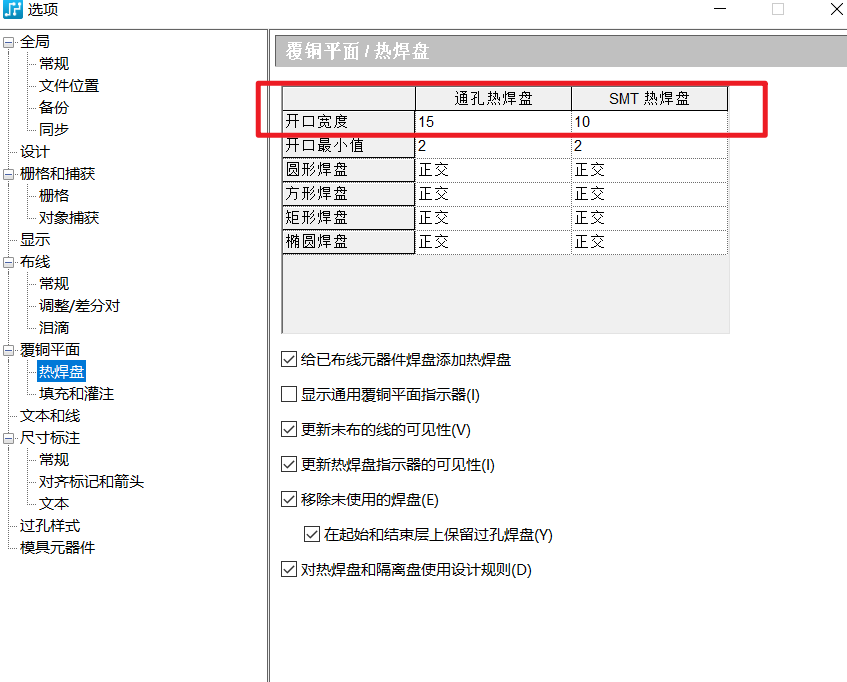Open the 文件位置 settings page
Image resolution: width=847 pixels, height=682 pixels.
69,86
